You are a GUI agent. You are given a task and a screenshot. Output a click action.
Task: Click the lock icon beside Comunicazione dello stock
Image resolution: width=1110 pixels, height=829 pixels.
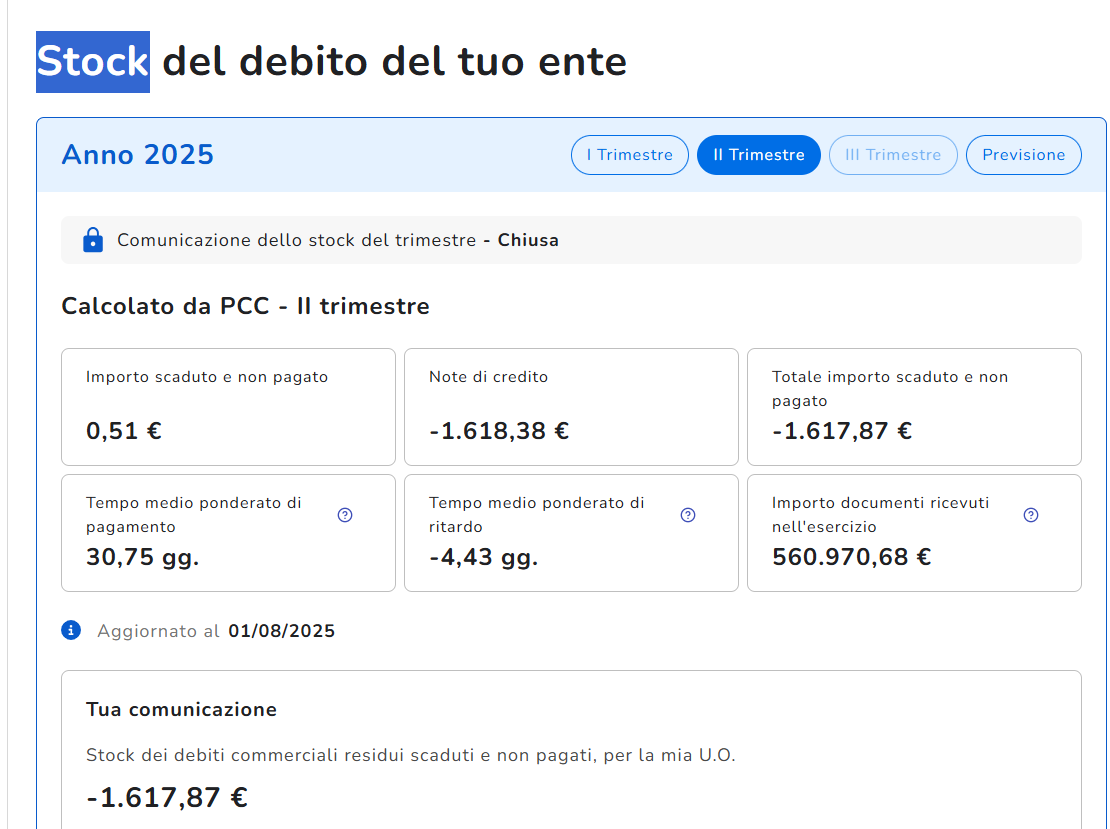coord(93,240)
